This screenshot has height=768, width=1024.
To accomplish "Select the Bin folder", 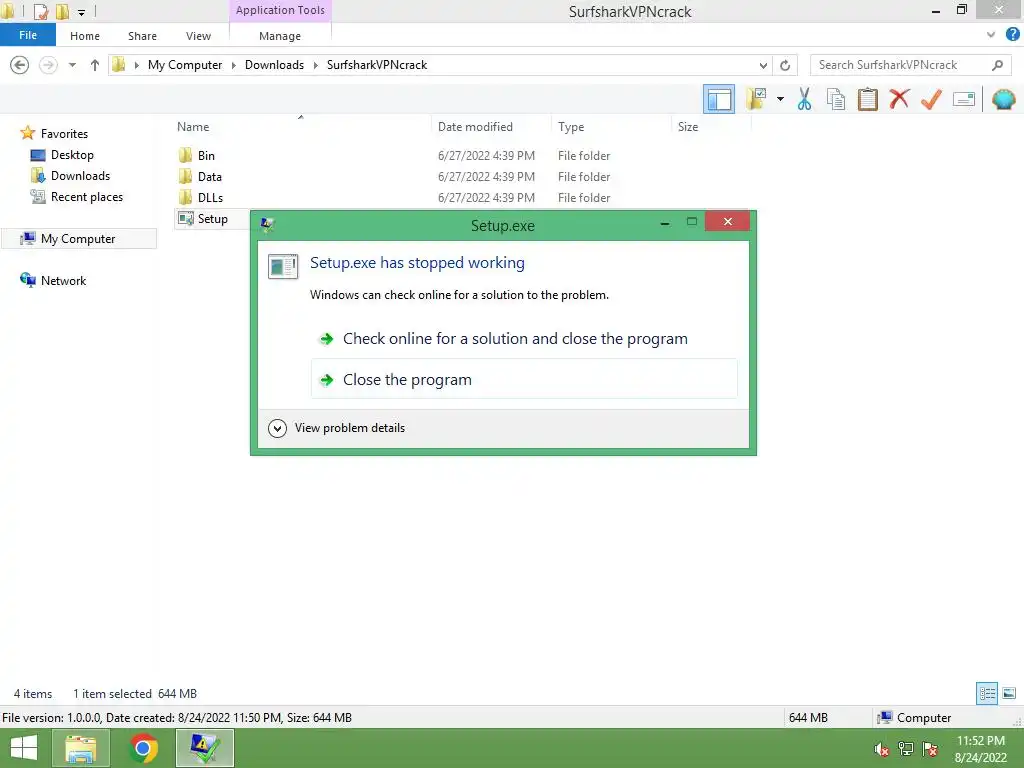I will [x=206, y=155].
